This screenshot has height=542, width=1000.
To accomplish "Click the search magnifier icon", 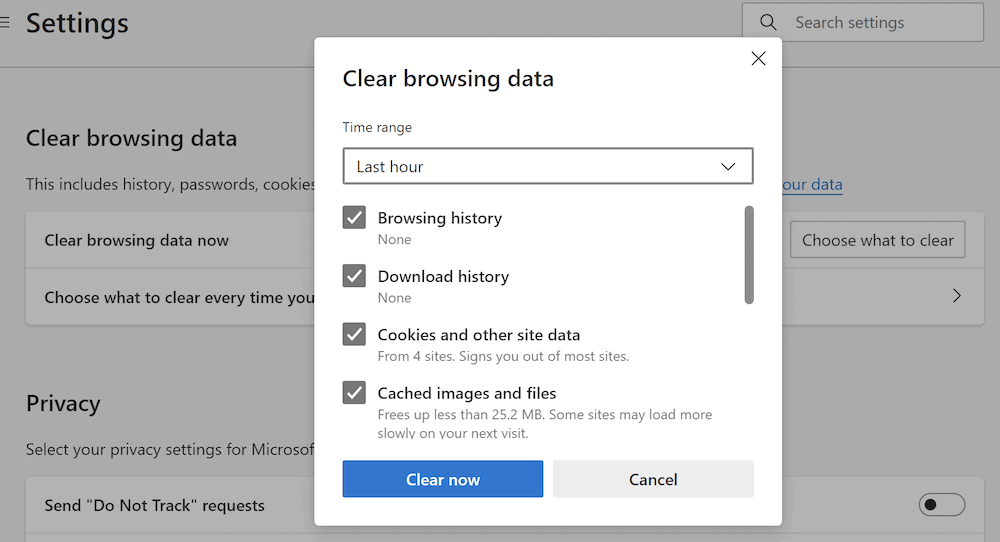I will 768,22.
